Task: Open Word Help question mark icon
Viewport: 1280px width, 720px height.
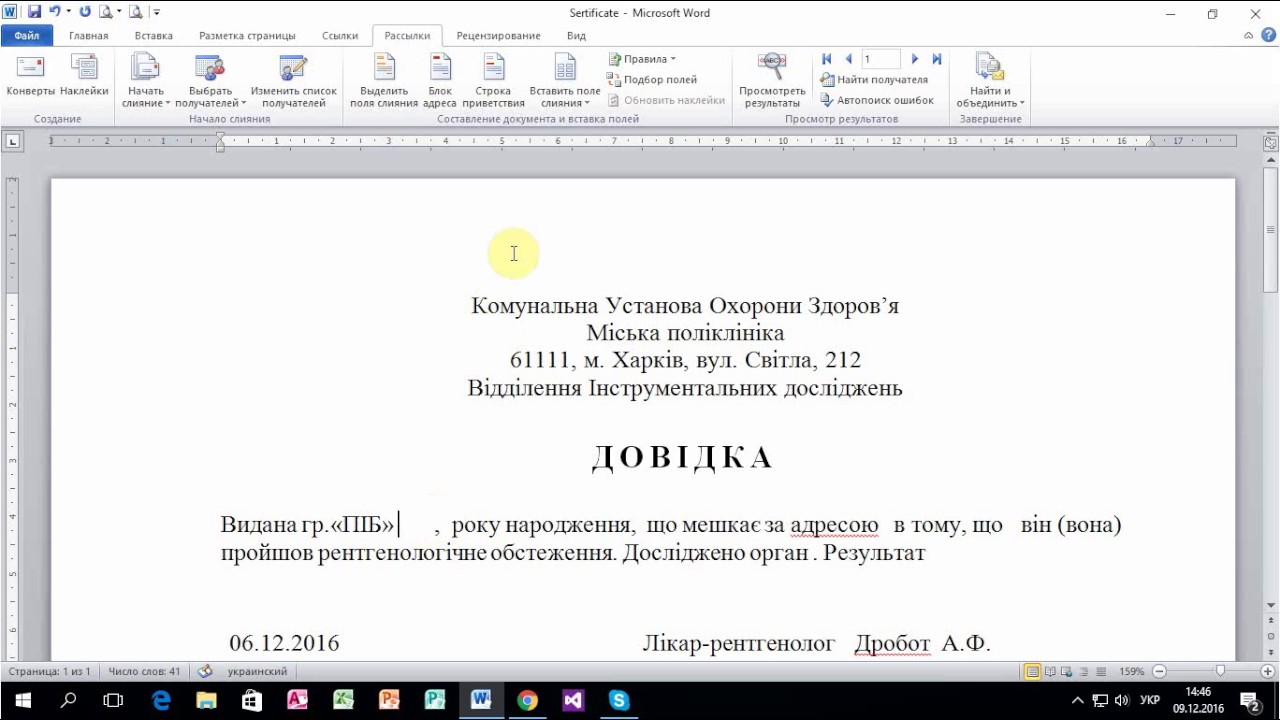Action: click(x=1268, y=35)
